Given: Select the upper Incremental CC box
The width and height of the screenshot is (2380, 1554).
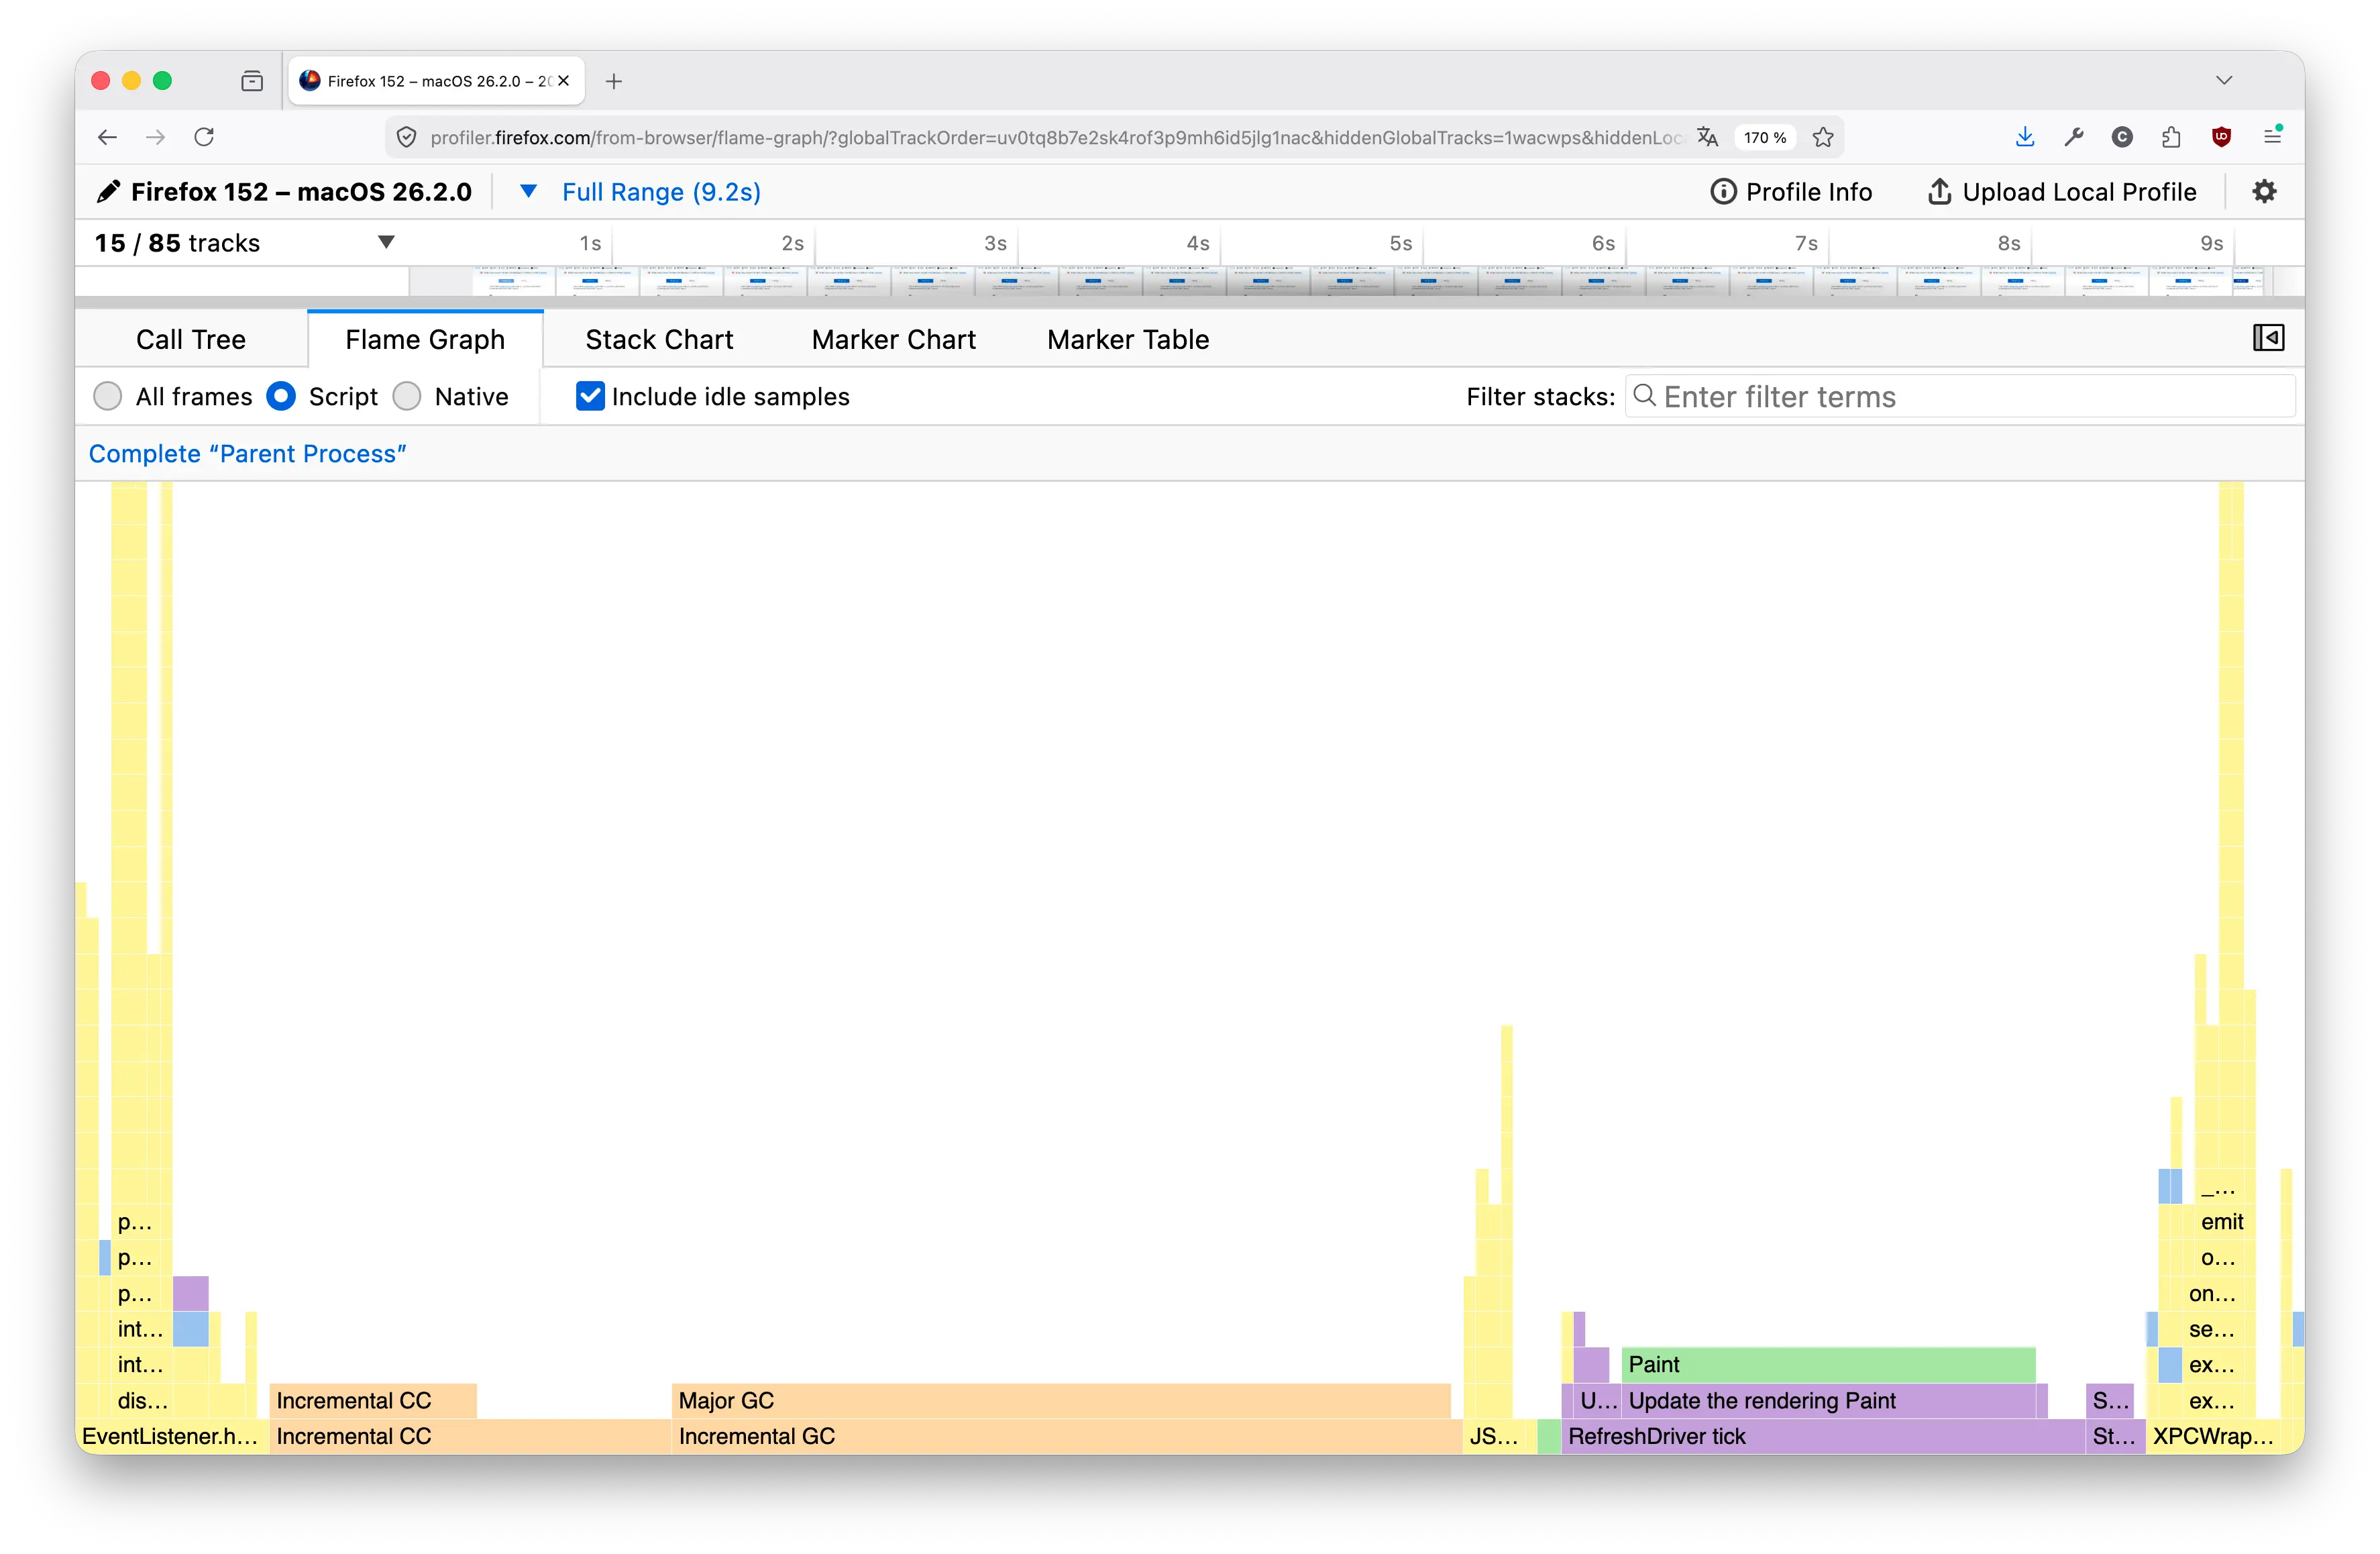Looking at the screenshot, I should pos(373,1400).
